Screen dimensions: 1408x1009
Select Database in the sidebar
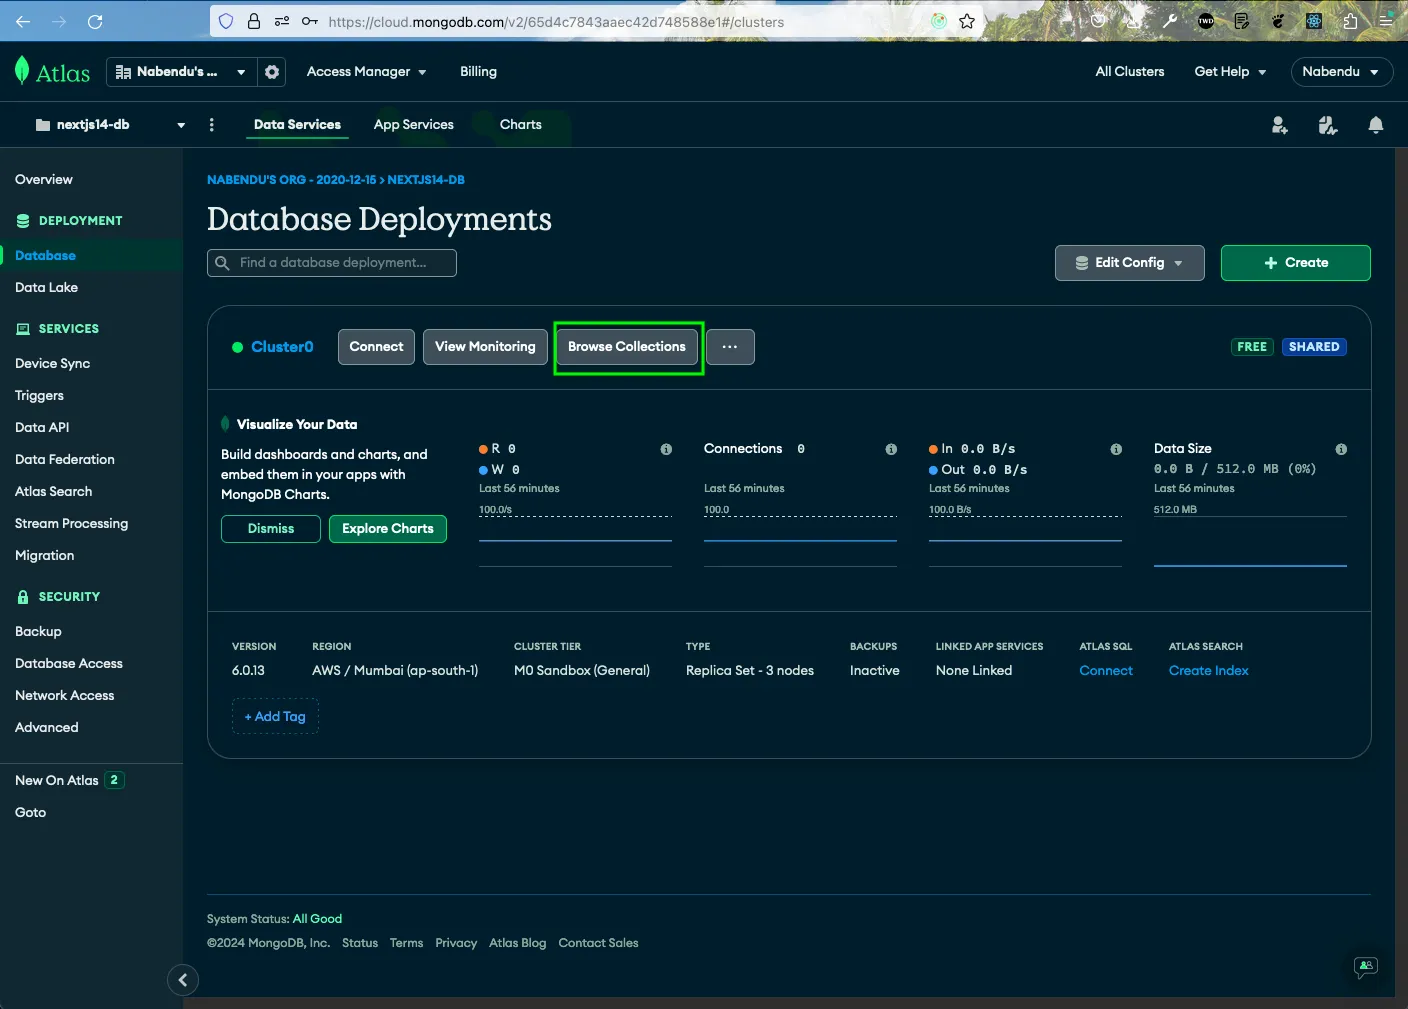click(45, 256)
